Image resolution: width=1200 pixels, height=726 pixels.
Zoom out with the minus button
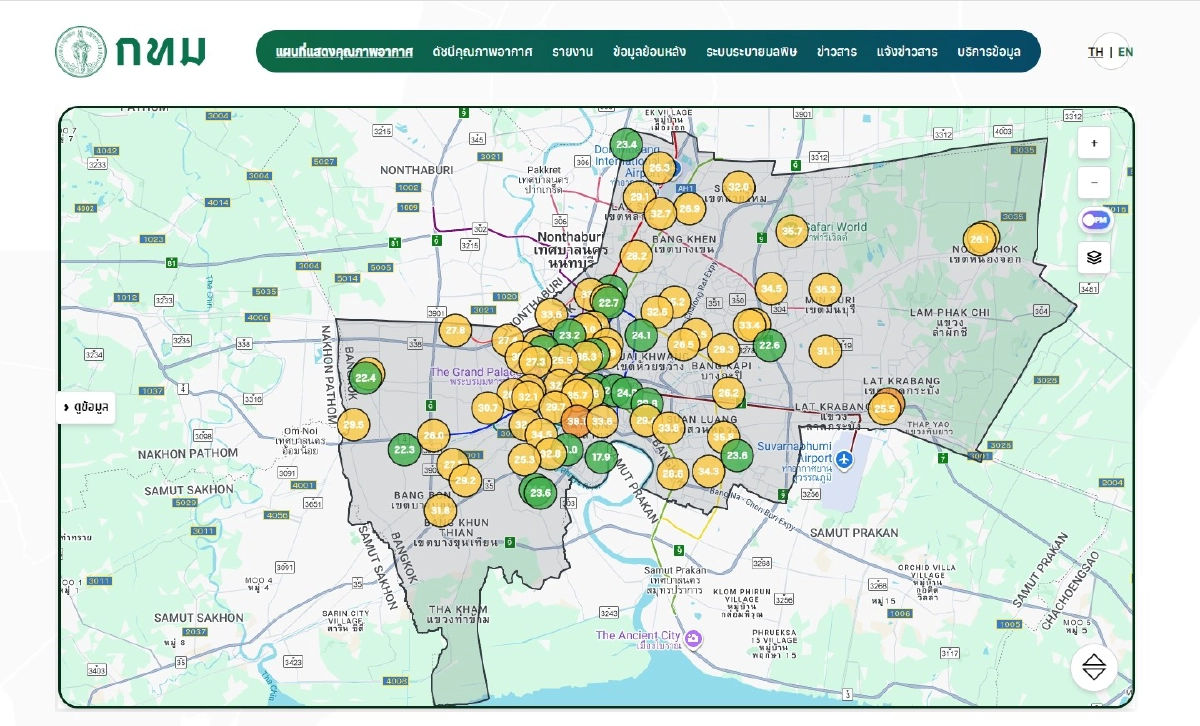tap(1094, 182)
